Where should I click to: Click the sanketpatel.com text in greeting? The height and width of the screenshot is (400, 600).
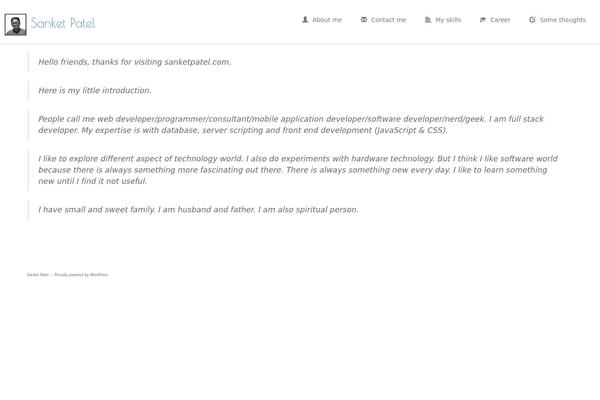(x=198, y=62)
